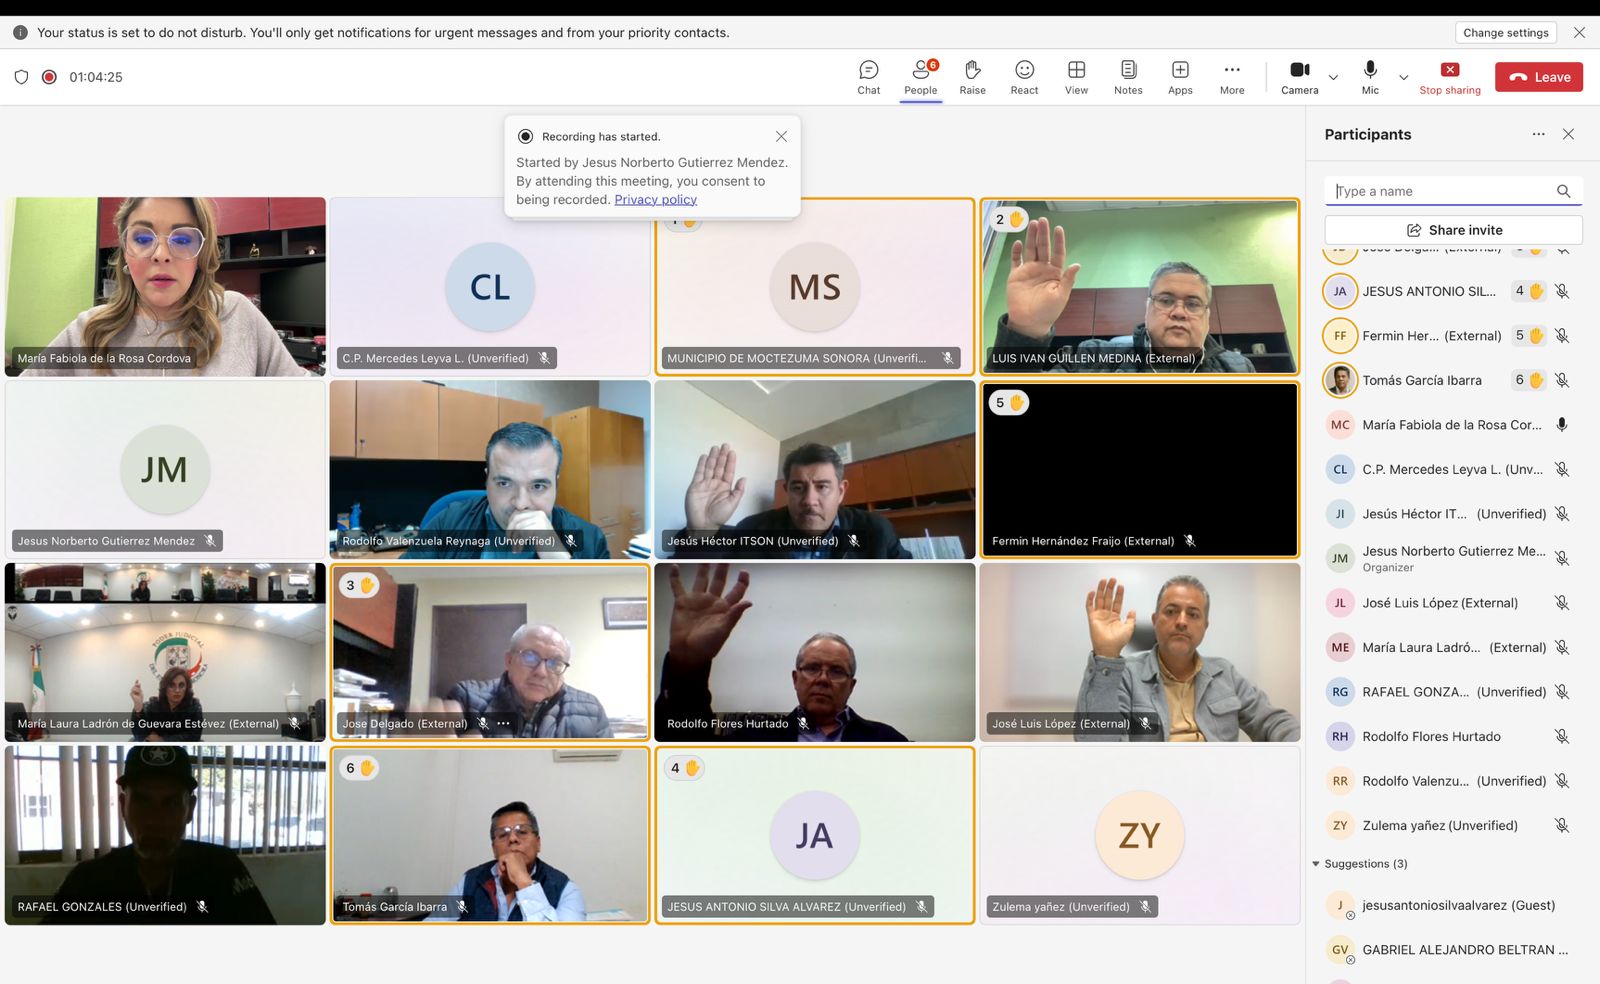The image size is (1600, 984).
Task: Click the Share invite button
Action: tap(1453, 230)
